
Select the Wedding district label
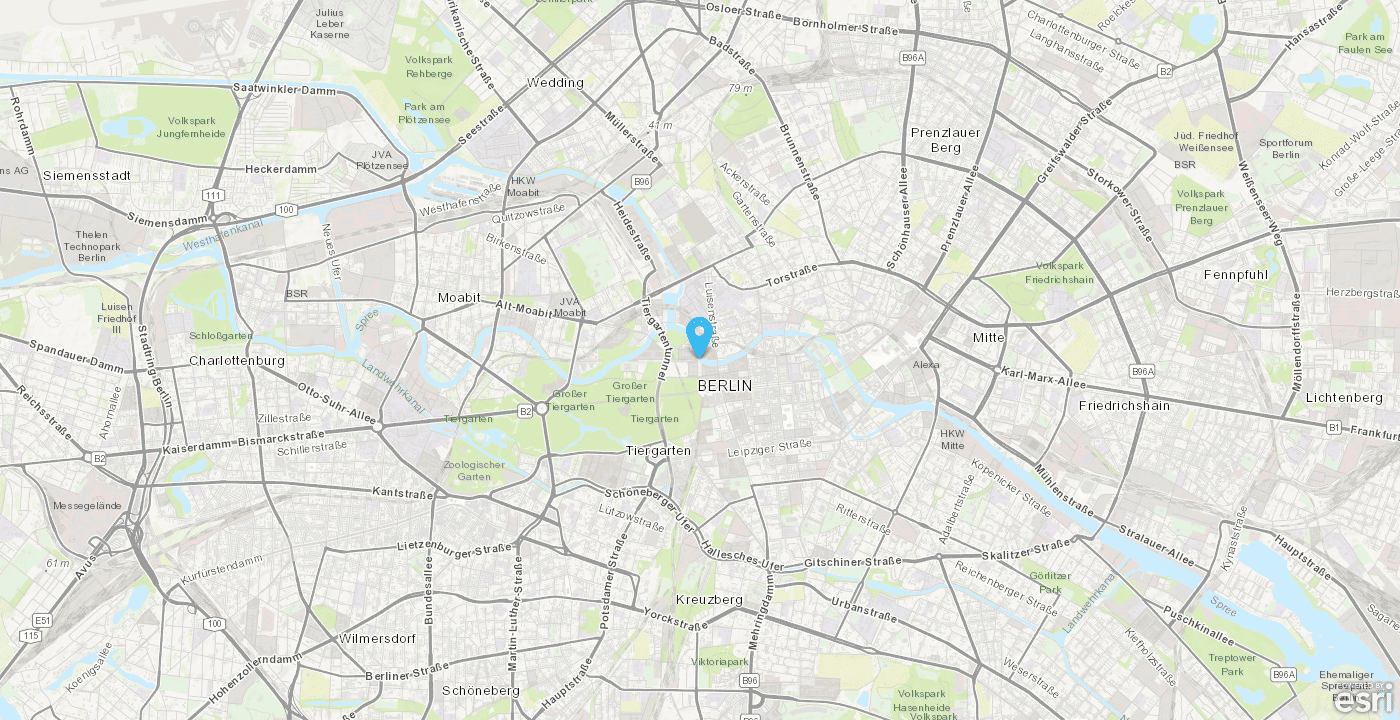click(555, 82)
